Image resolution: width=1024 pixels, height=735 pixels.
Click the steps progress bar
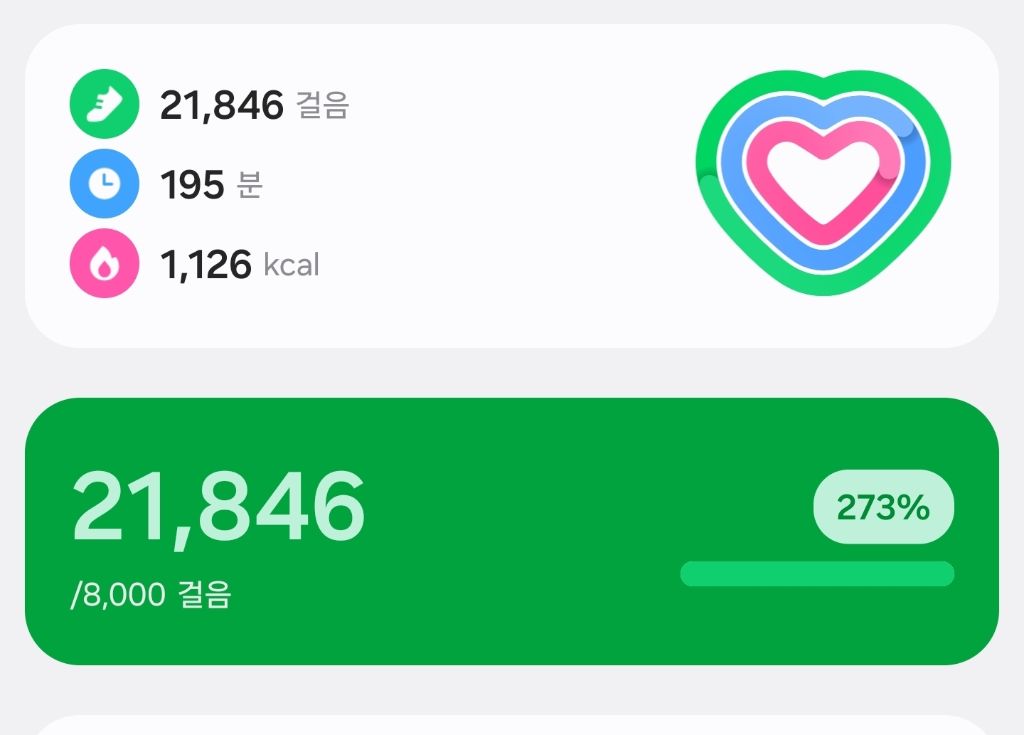[x=817, y=574]
